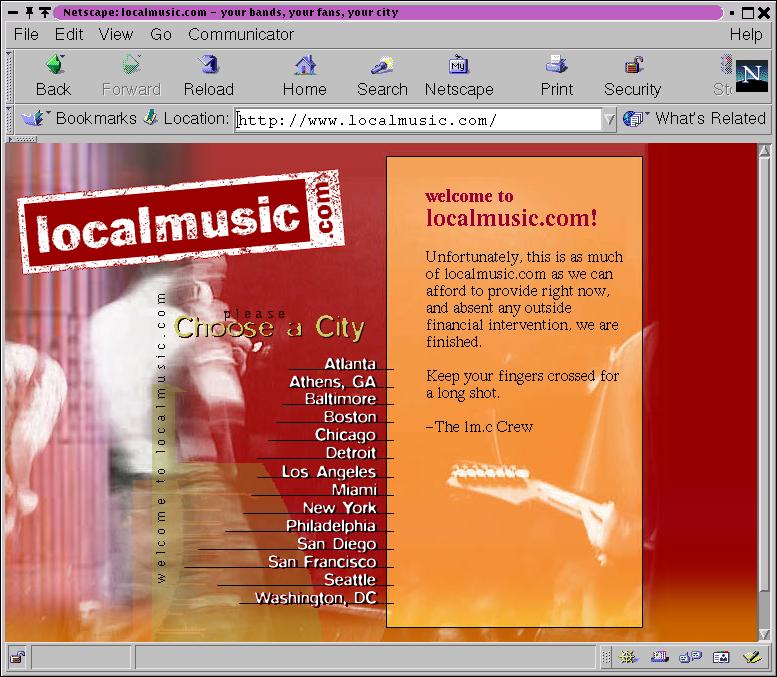Click the "–The lm.c Crew" signature text
This screenshot has width=777, height=677.
pos(479,427)
